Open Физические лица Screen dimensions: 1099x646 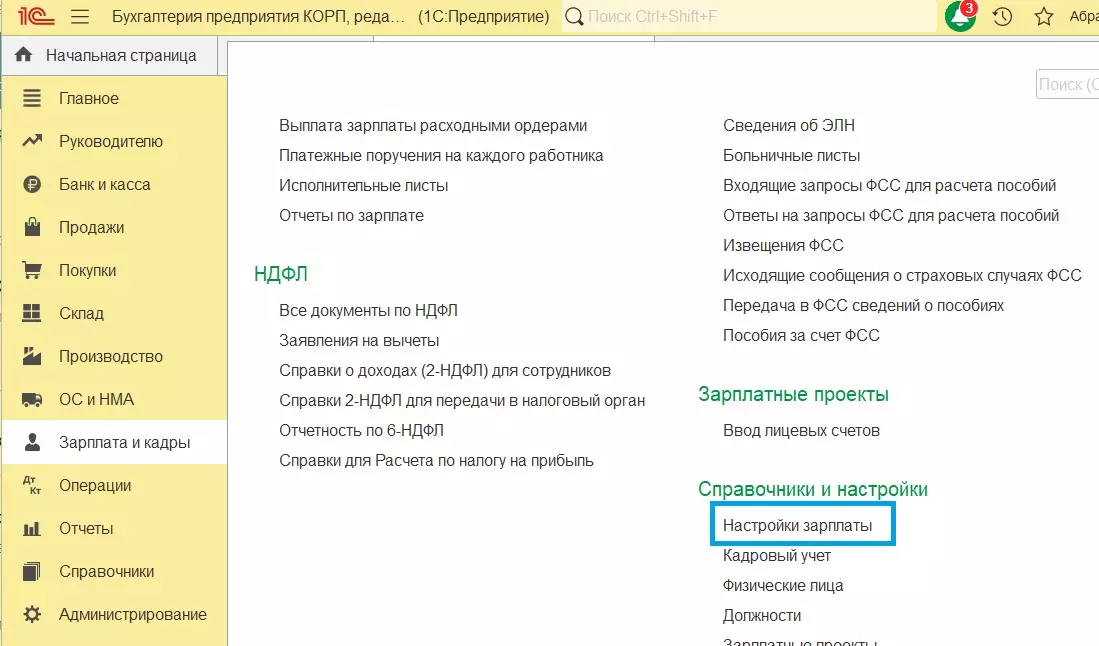(783, 586)
